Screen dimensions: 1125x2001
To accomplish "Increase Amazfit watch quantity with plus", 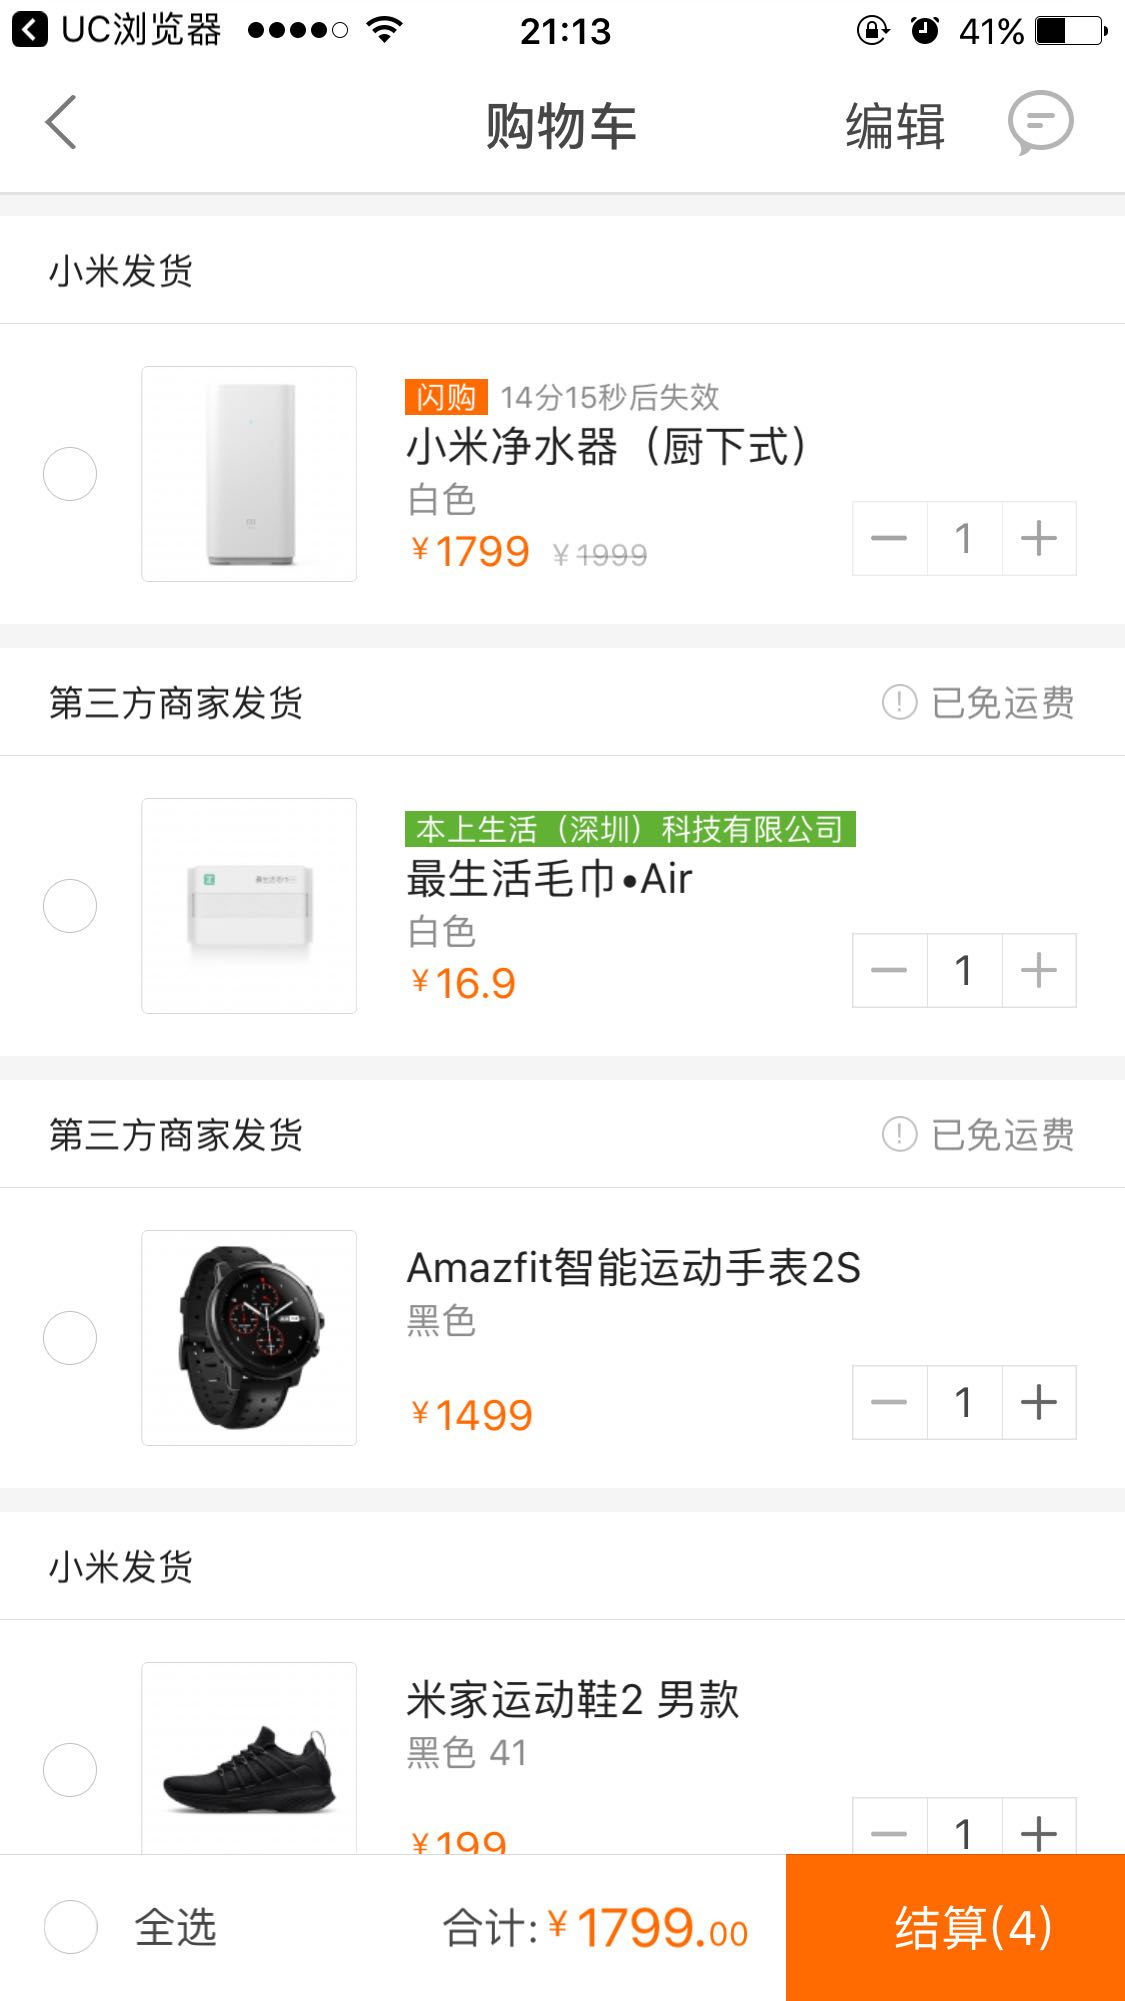I will (x=1039, y=1402).
